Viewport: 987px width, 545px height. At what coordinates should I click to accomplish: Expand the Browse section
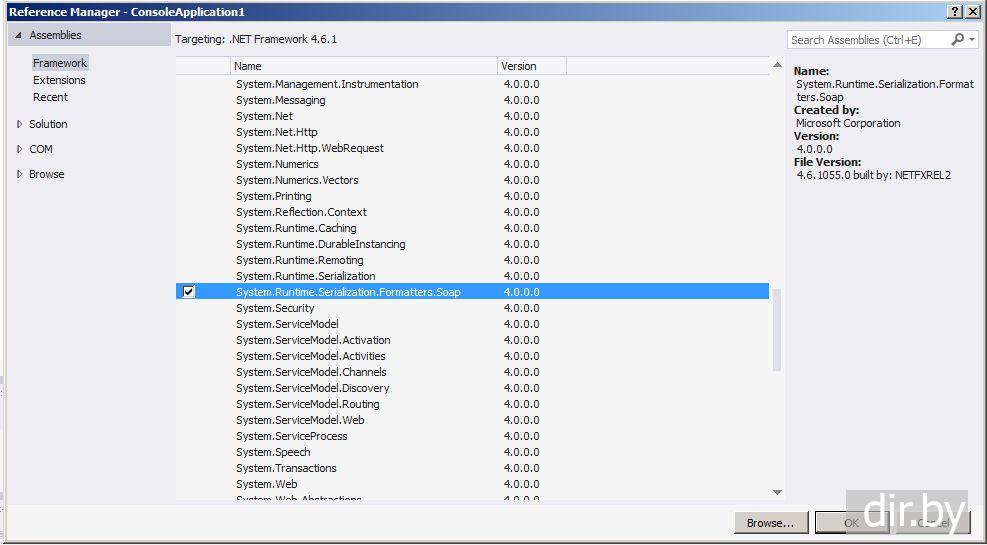click(x=19, y=174)
